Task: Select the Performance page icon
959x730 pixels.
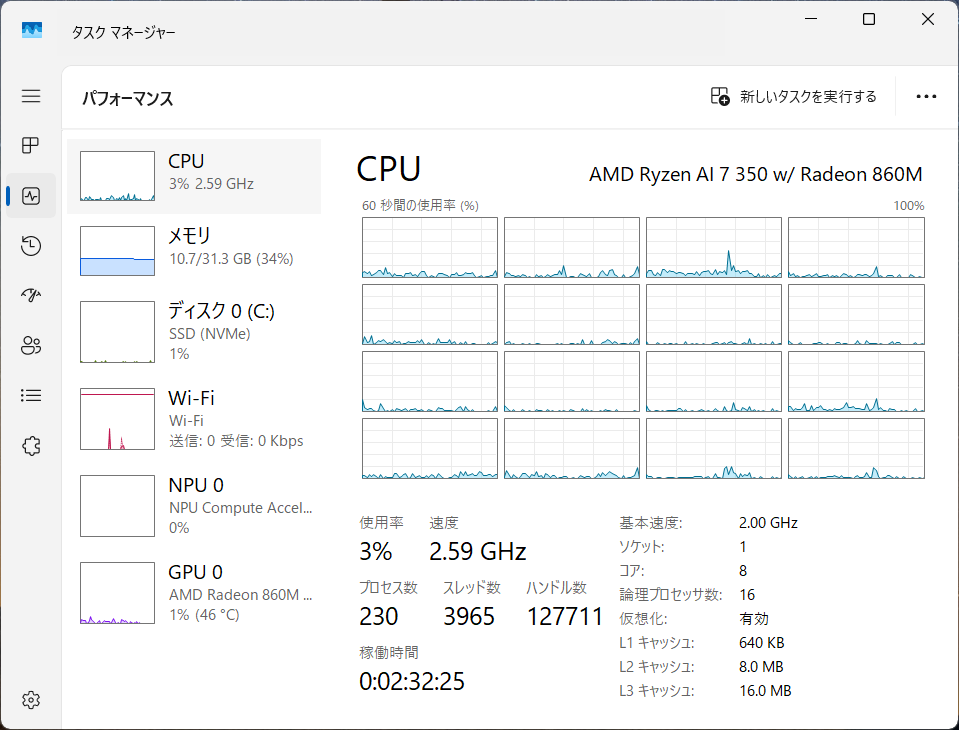Action: tap(31, 196)
